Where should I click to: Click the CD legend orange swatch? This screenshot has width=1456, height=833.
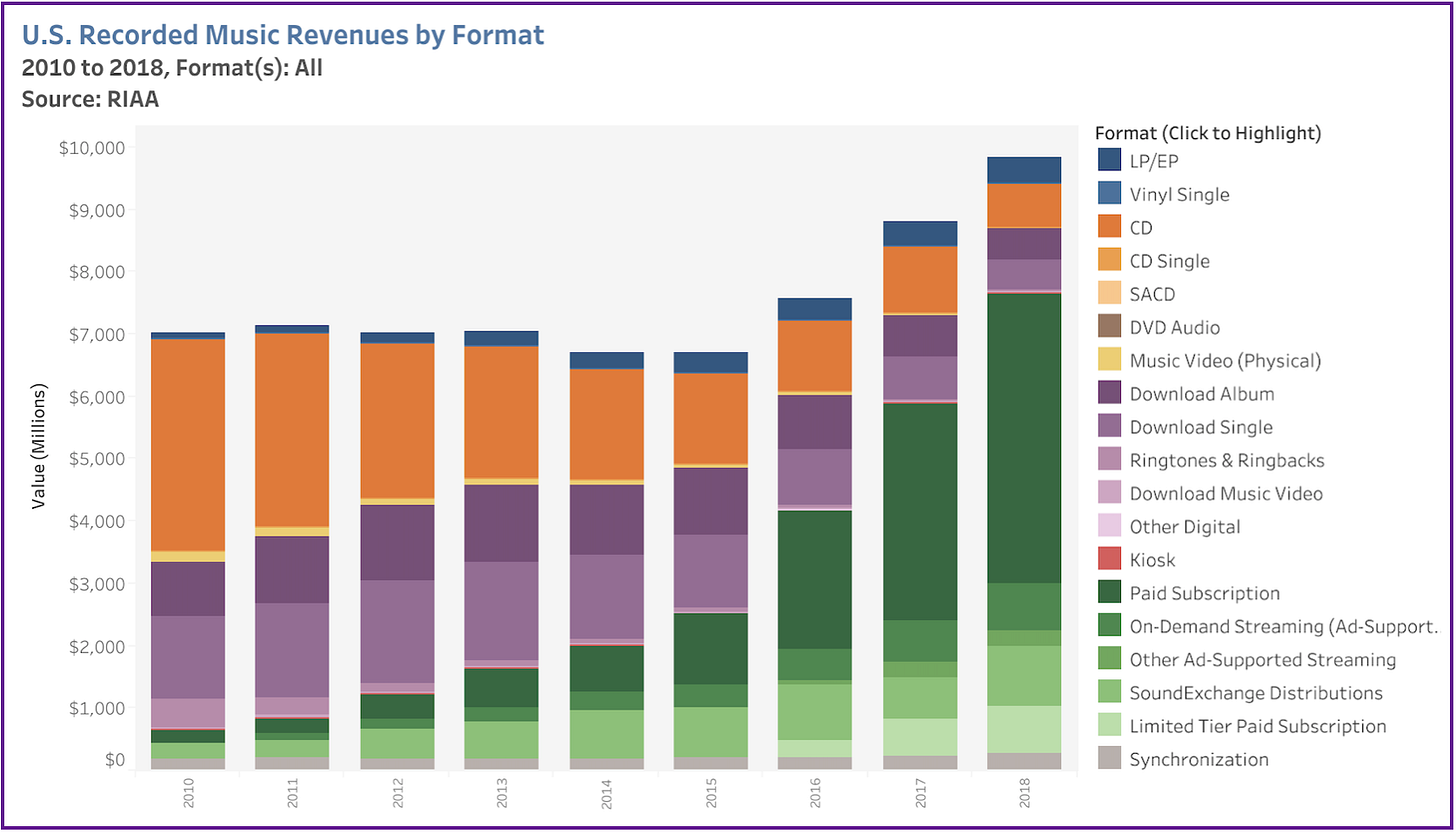[1109, 227]
